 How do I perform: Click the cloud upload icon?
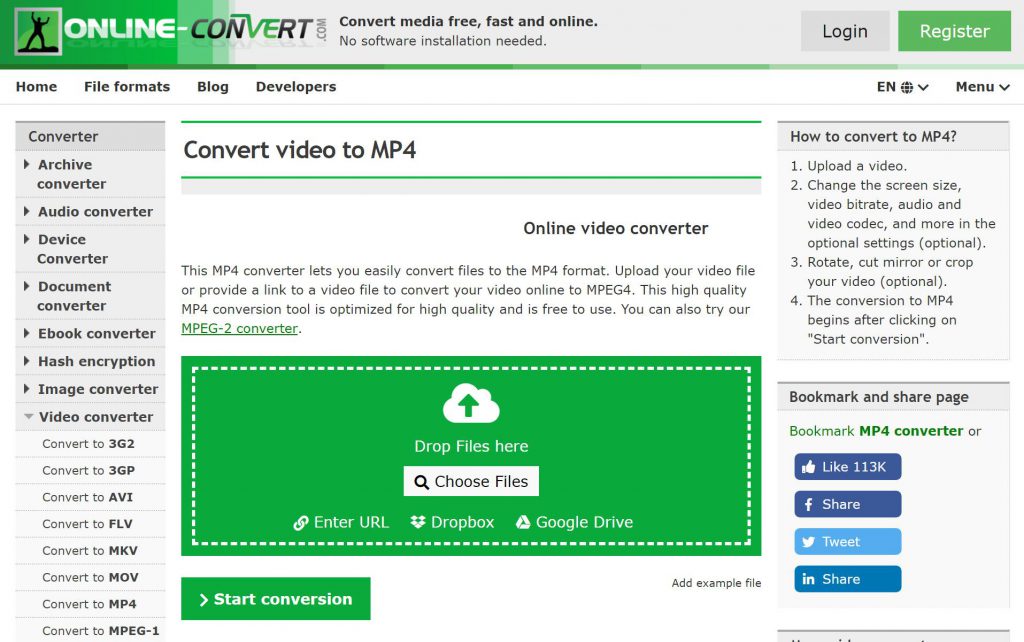pos(471,404)
